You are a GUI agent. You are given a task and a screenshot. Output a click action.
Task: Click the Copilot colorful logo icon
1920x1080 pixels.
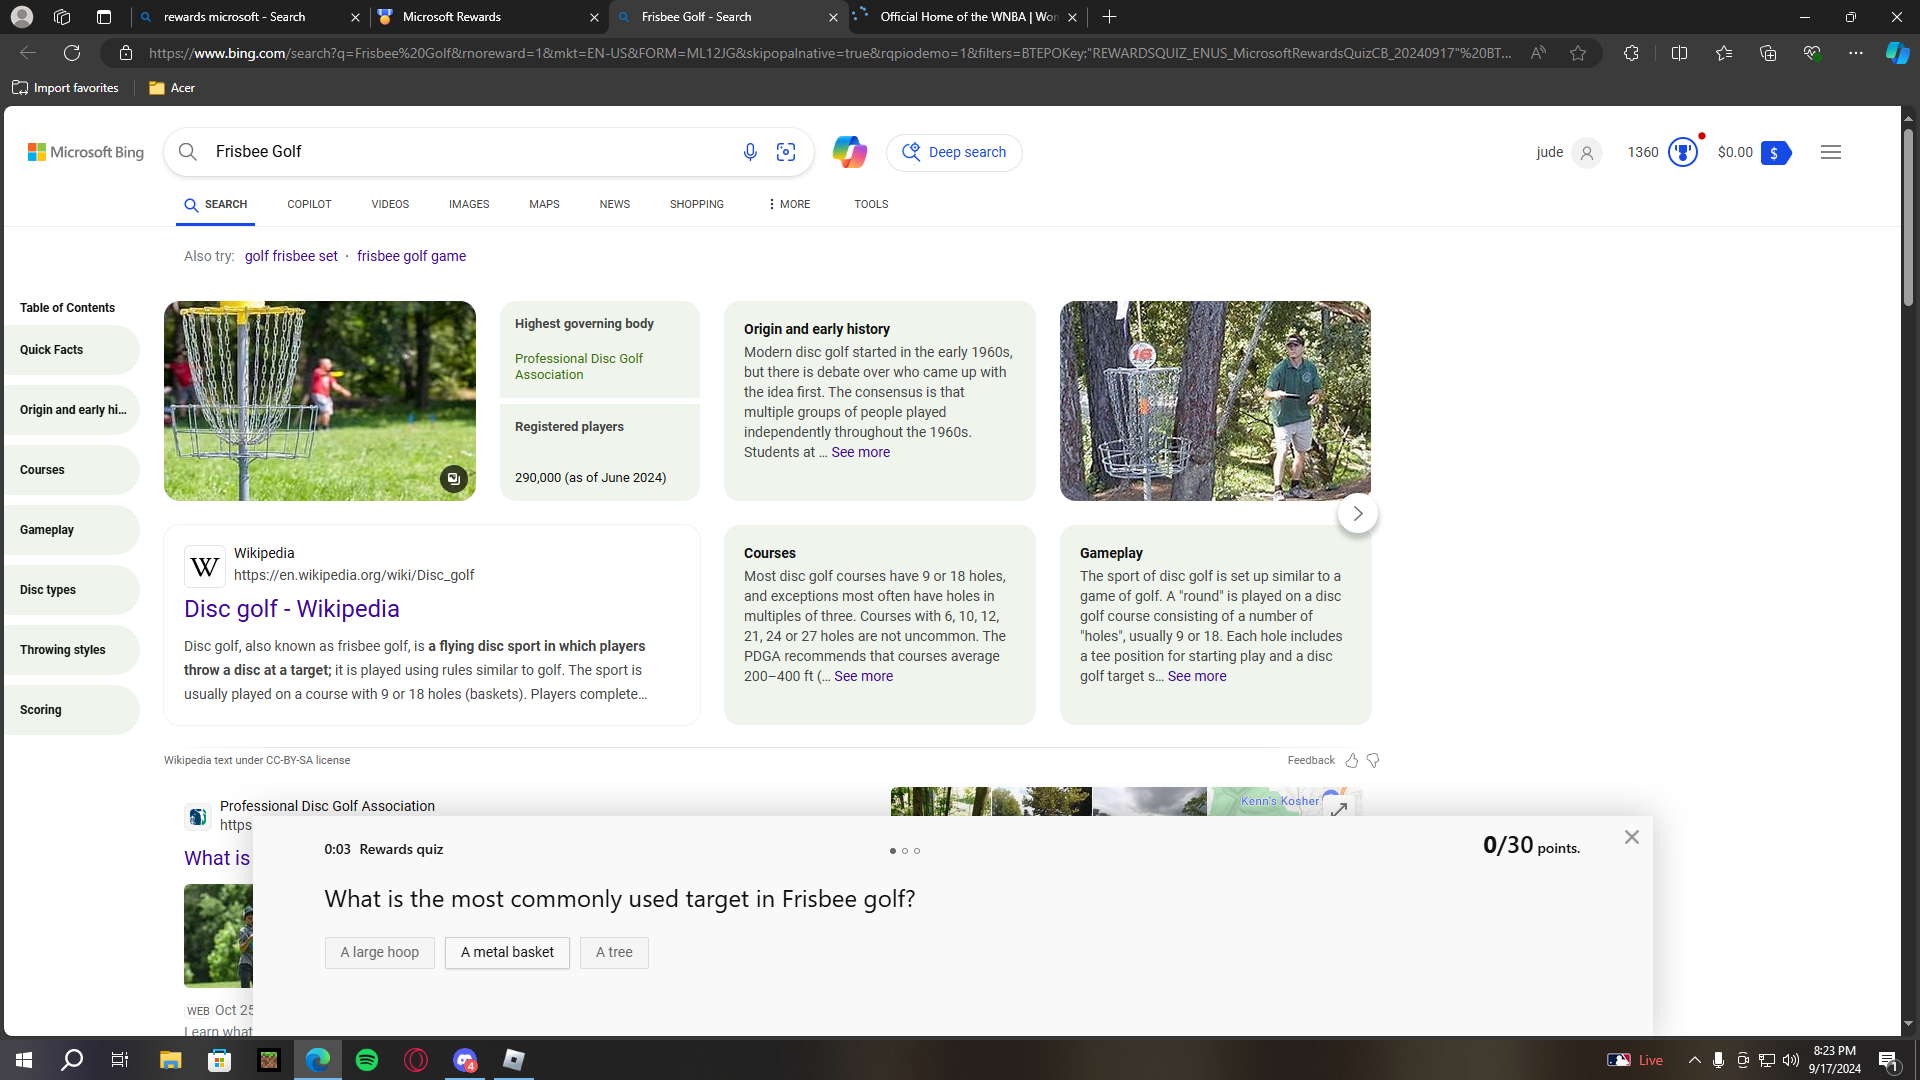point(849,152)
